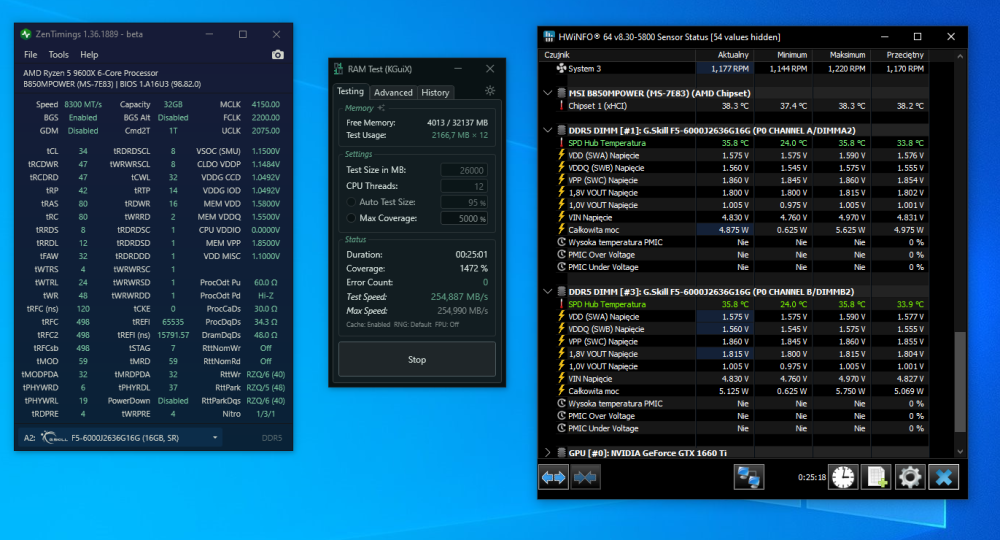This screenshot has height=540, width=1000.
Task: Click the memory cleanup sparkle icon beside Memory
Action: pyautogui.click(x=380, y=108)
